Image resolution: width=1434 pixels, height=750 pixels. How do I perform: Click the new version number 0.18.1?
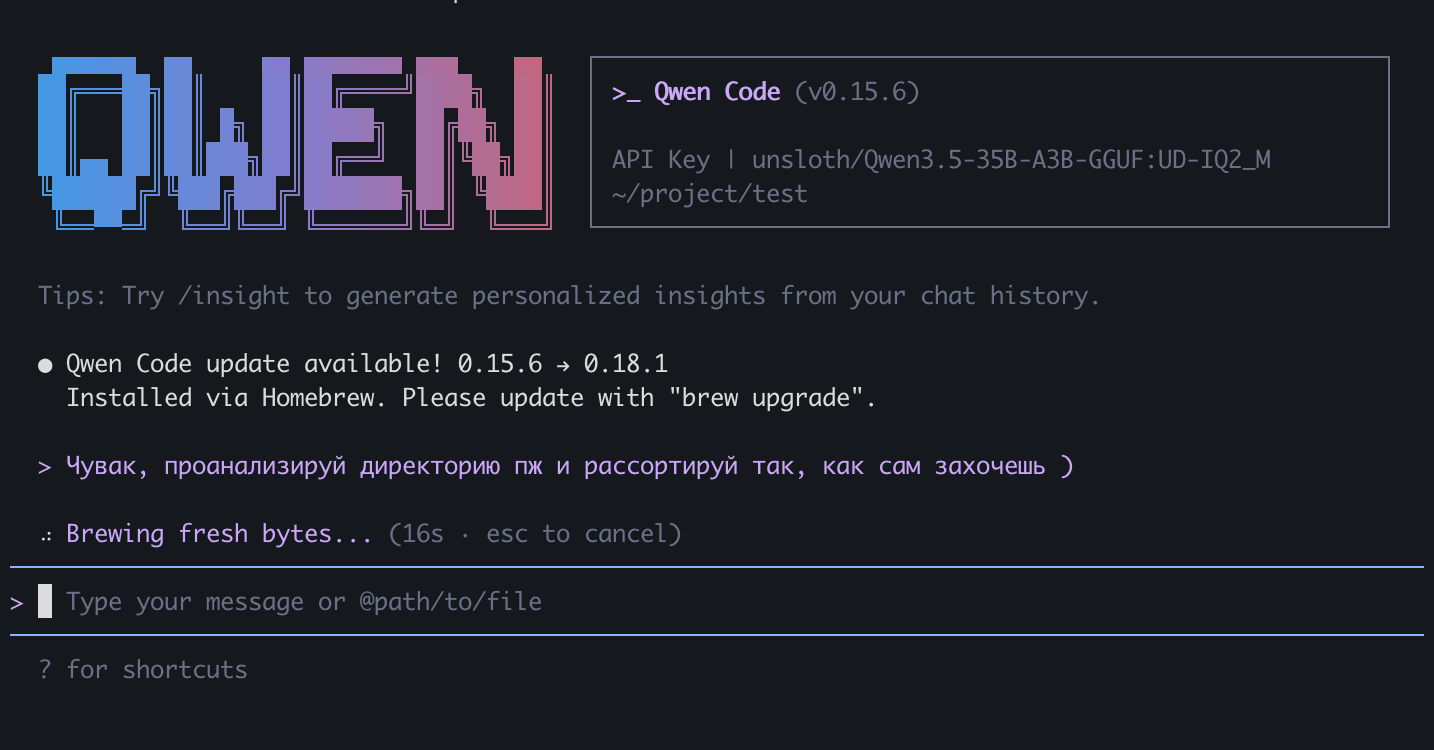(626, 364)
